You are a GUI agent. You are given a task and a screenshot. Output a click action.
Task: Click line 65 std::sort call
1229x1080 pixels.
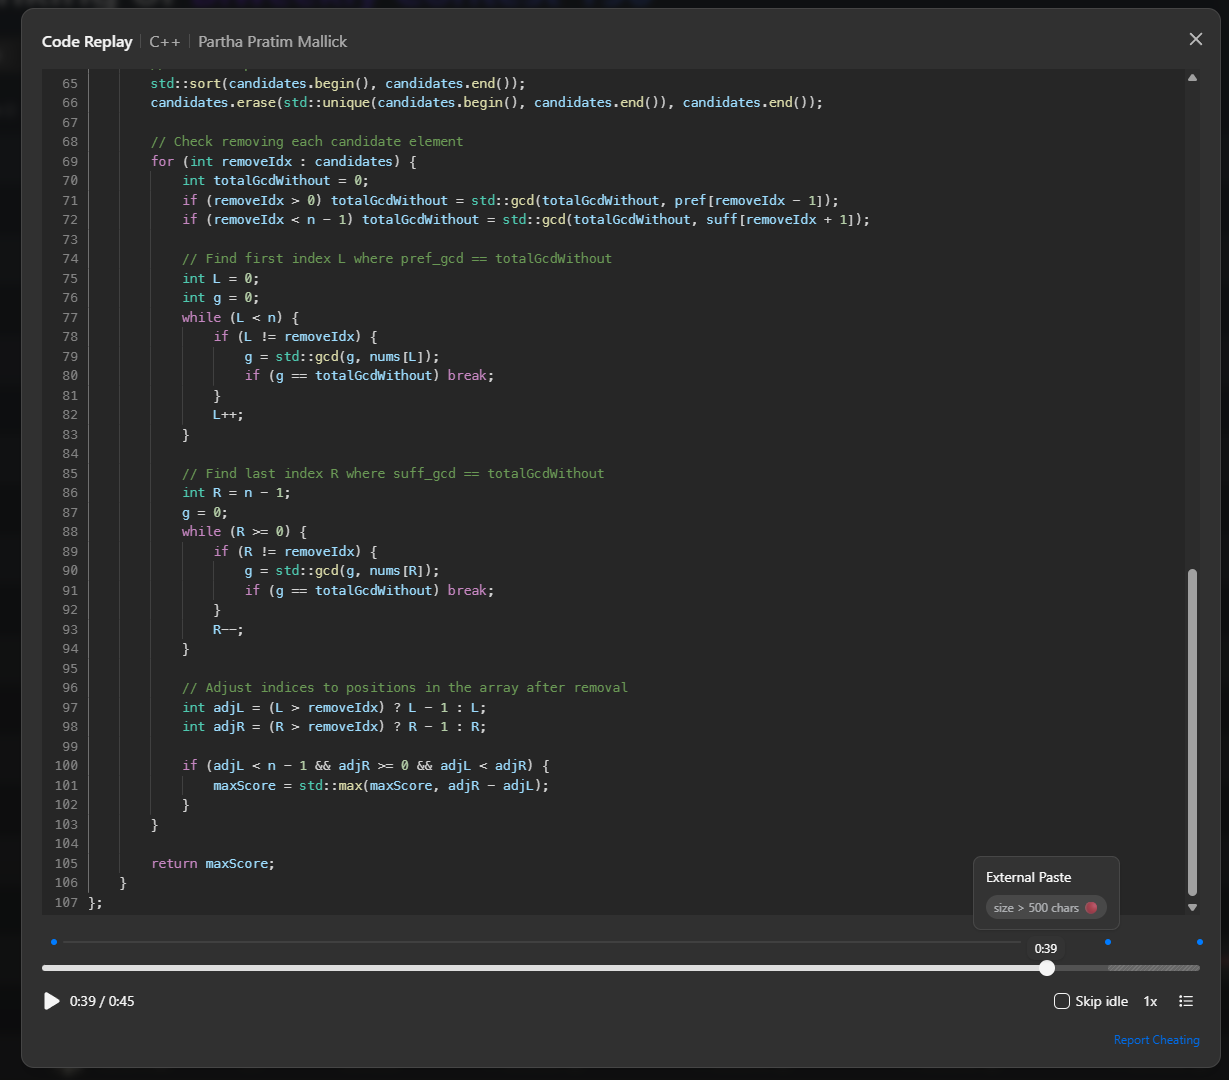tap(337, 83)
